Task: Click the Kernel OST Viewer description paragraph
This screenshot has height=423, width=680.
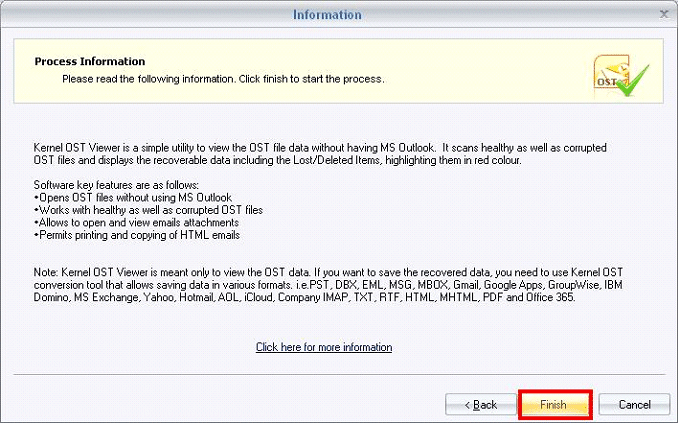Action: click(x=320, y=154)
